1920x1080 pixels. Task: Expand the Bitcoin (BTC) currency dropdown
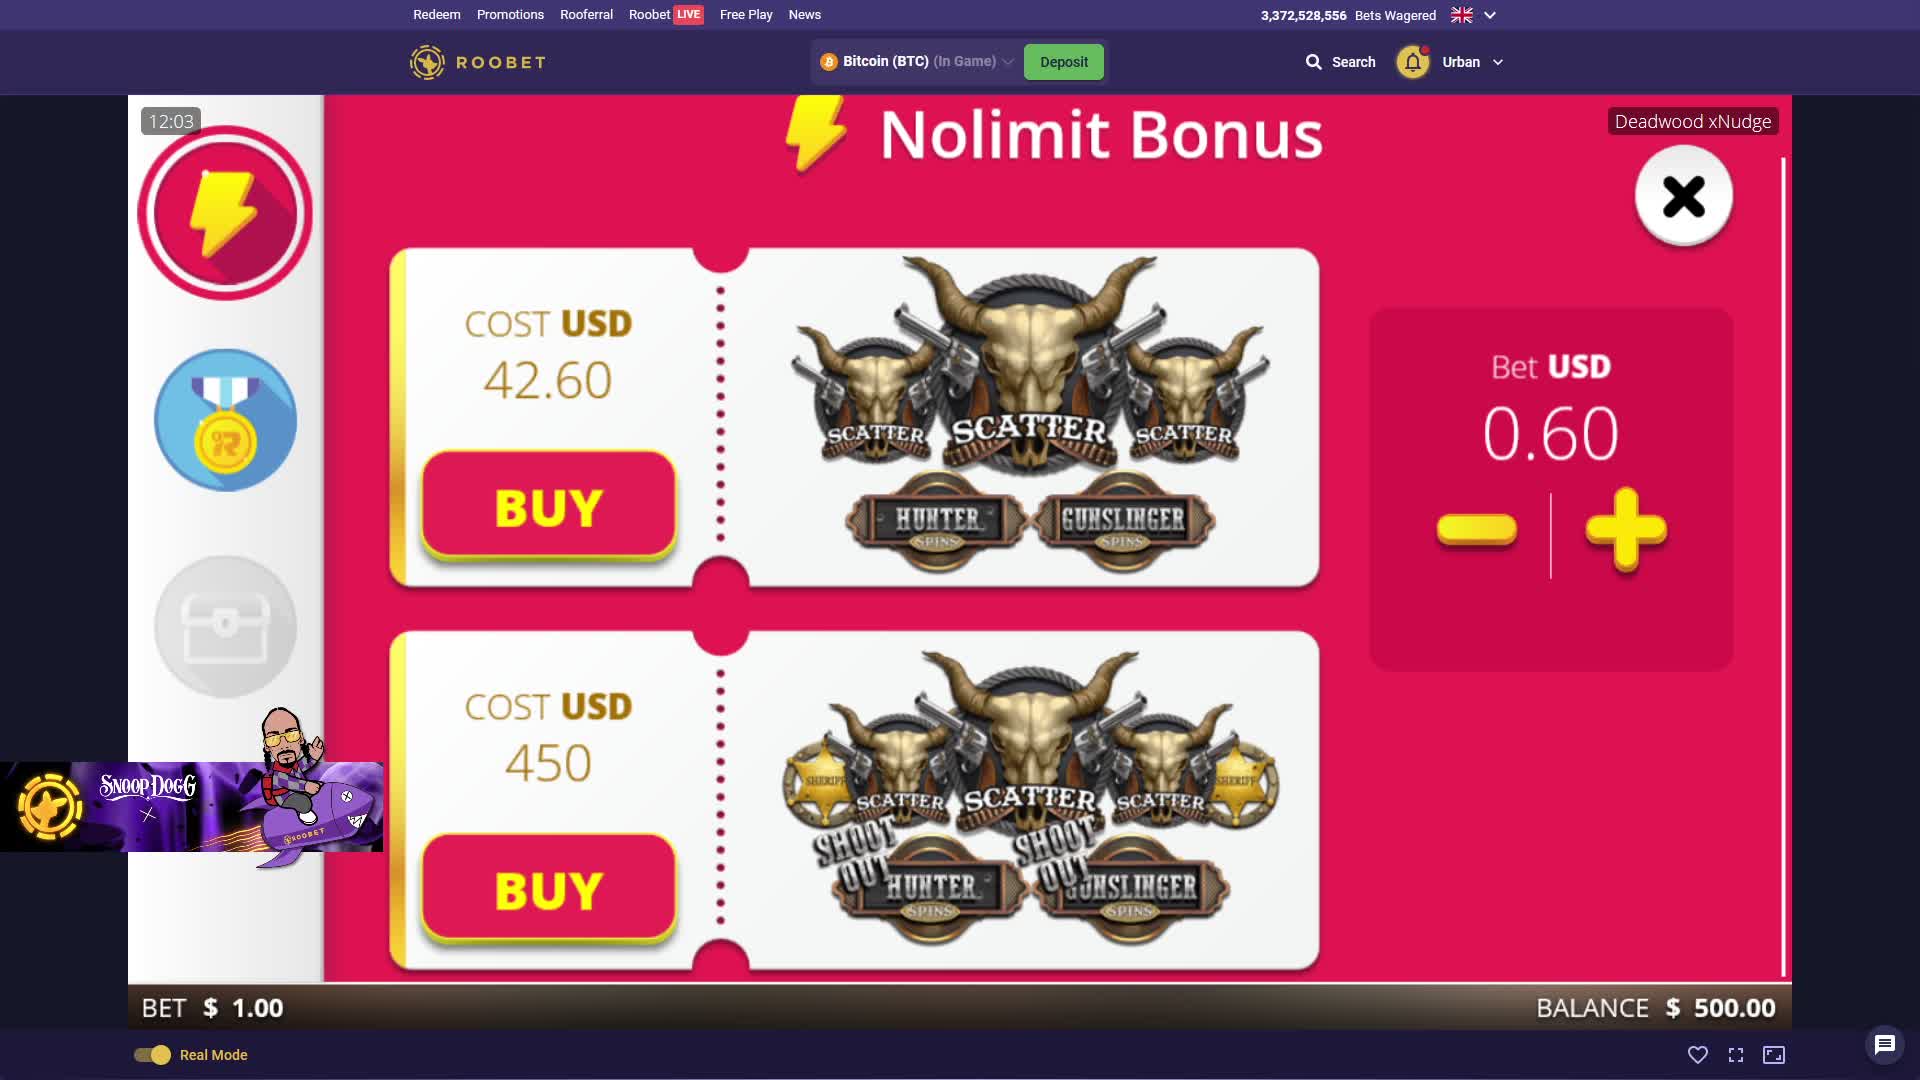917,62
